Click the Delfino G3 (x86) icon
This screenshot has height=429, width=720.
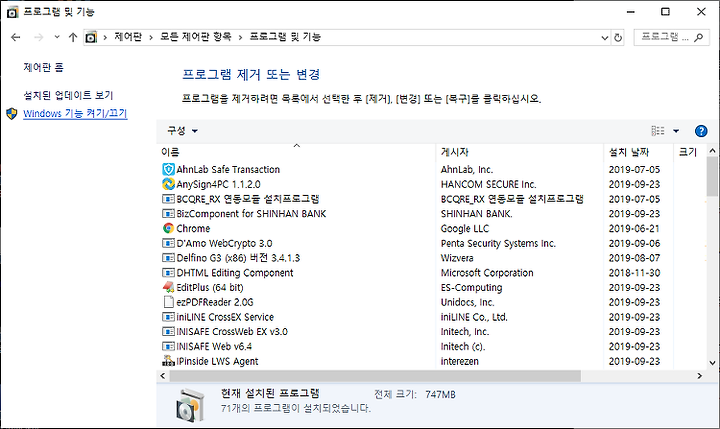coord(169,258)
